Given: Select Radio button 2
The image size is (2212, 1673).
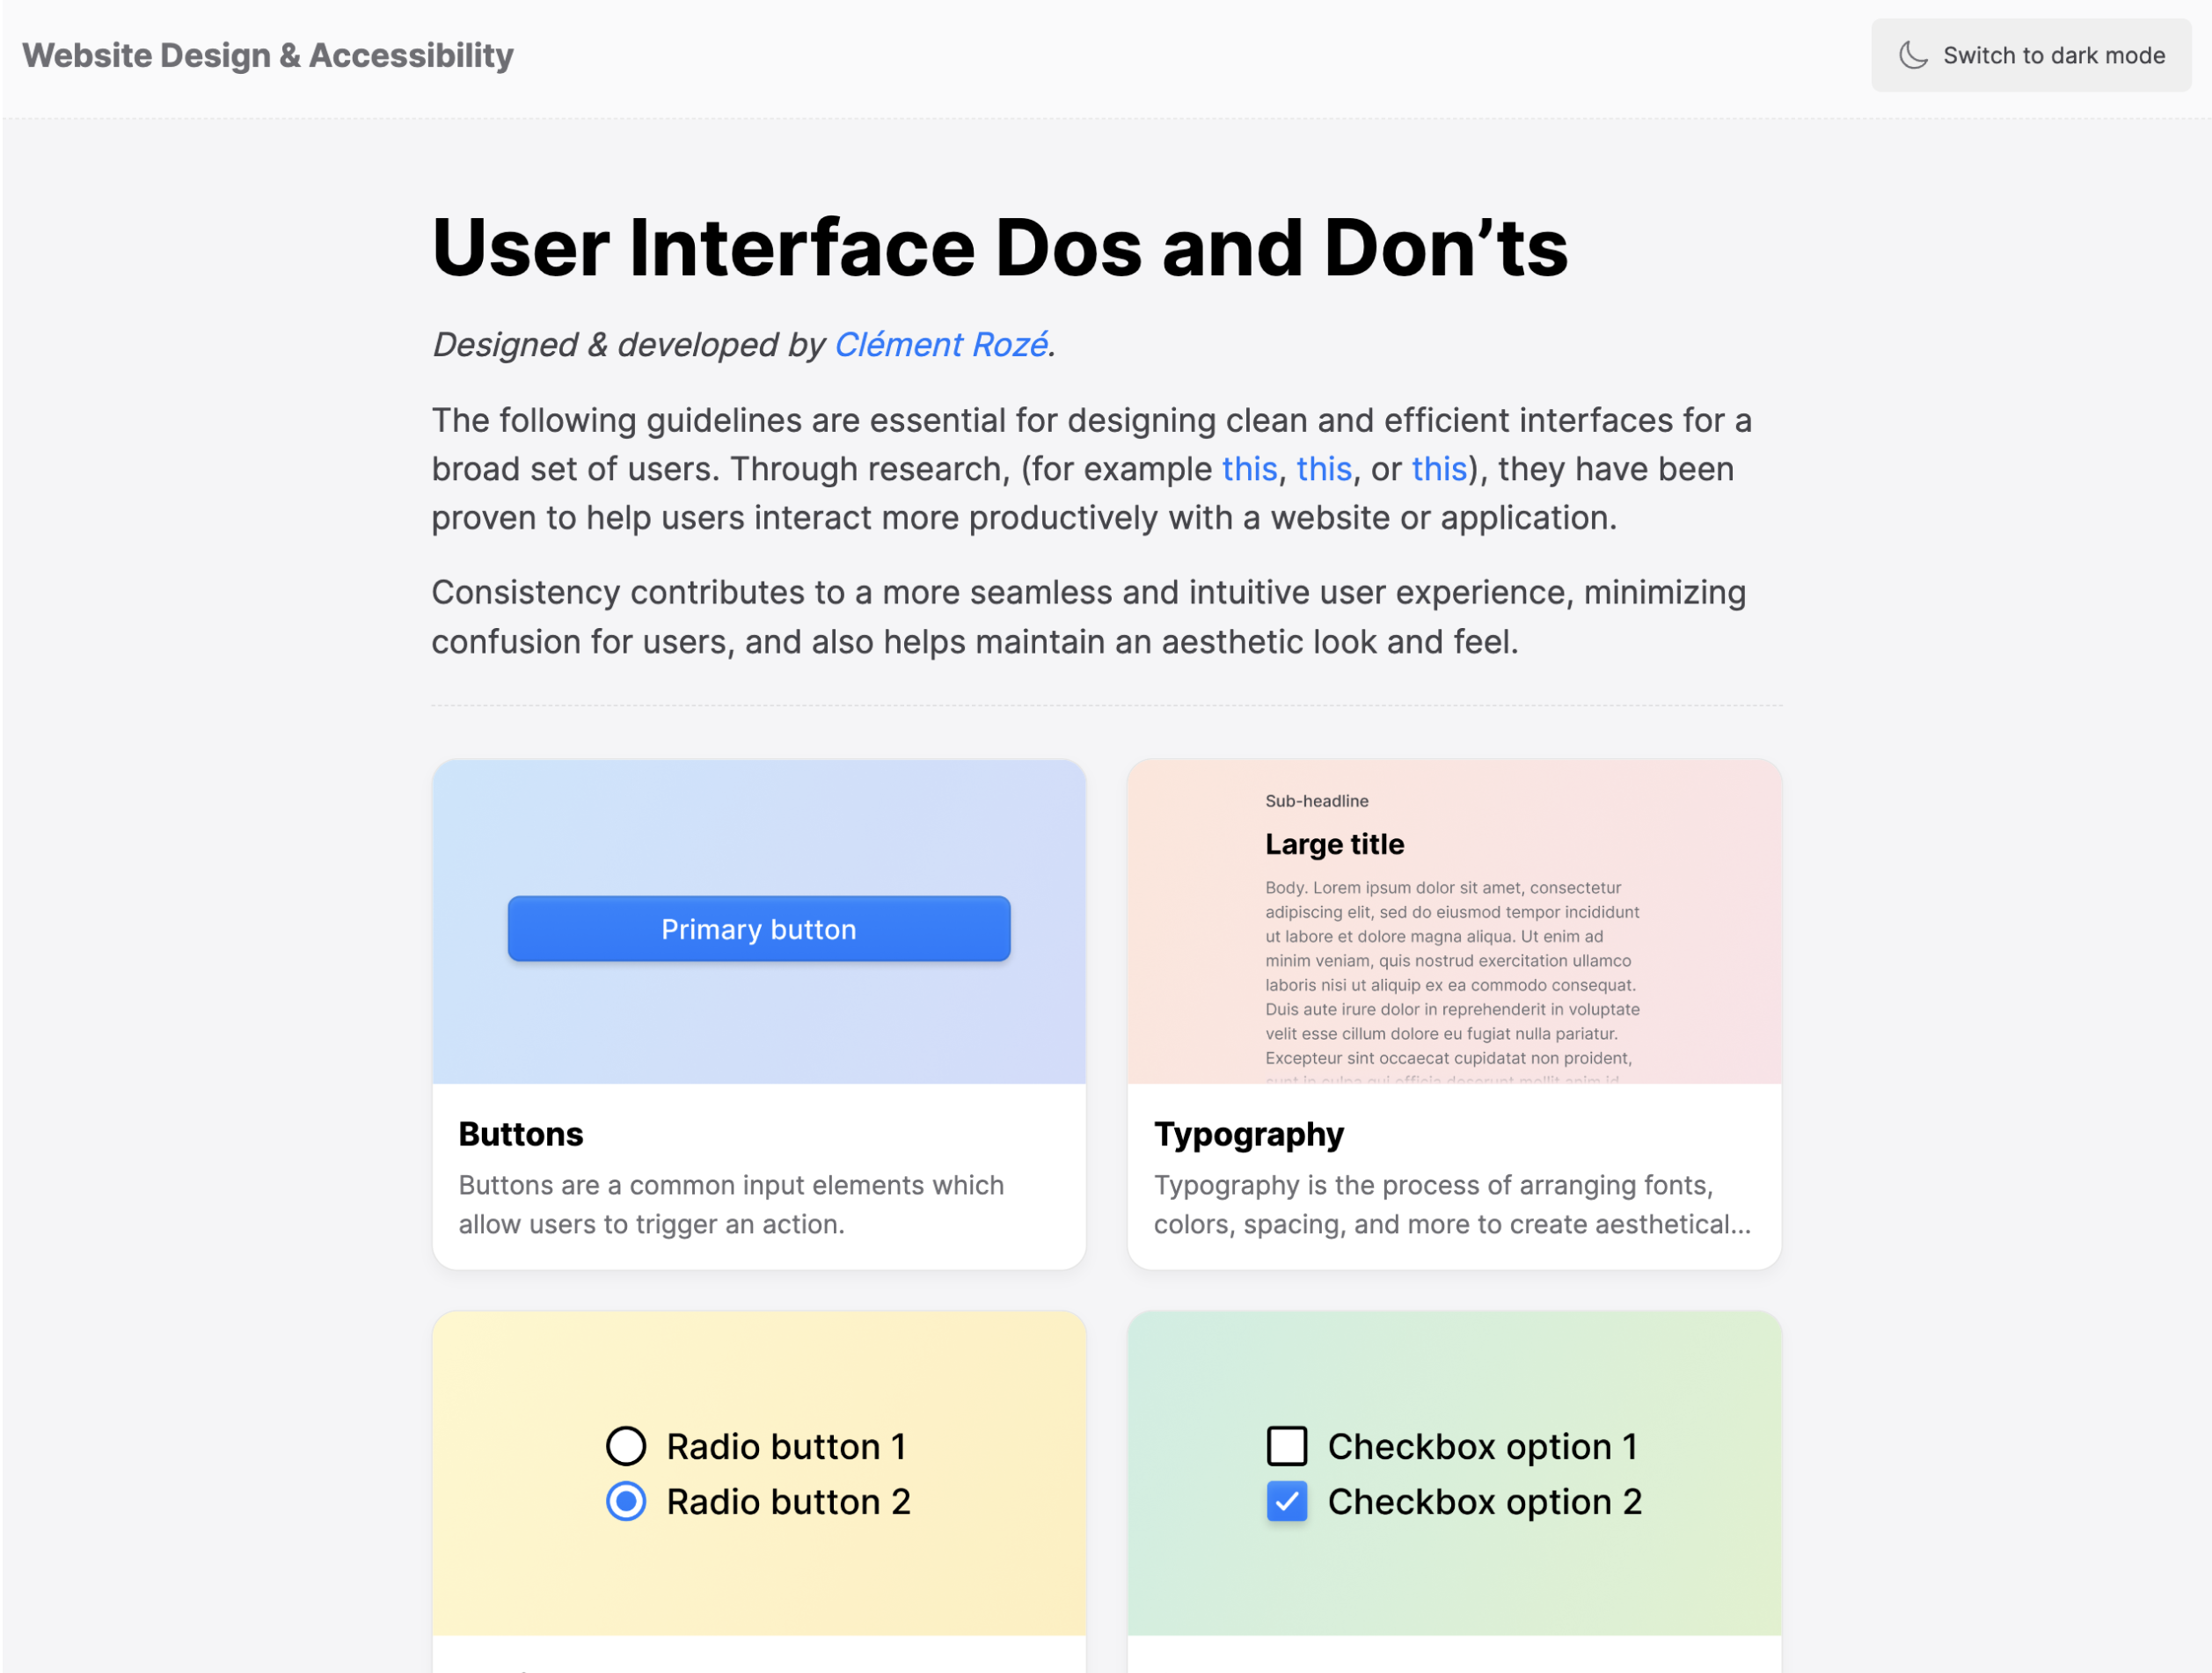Looking at the screenshot, I should 627,1501.
